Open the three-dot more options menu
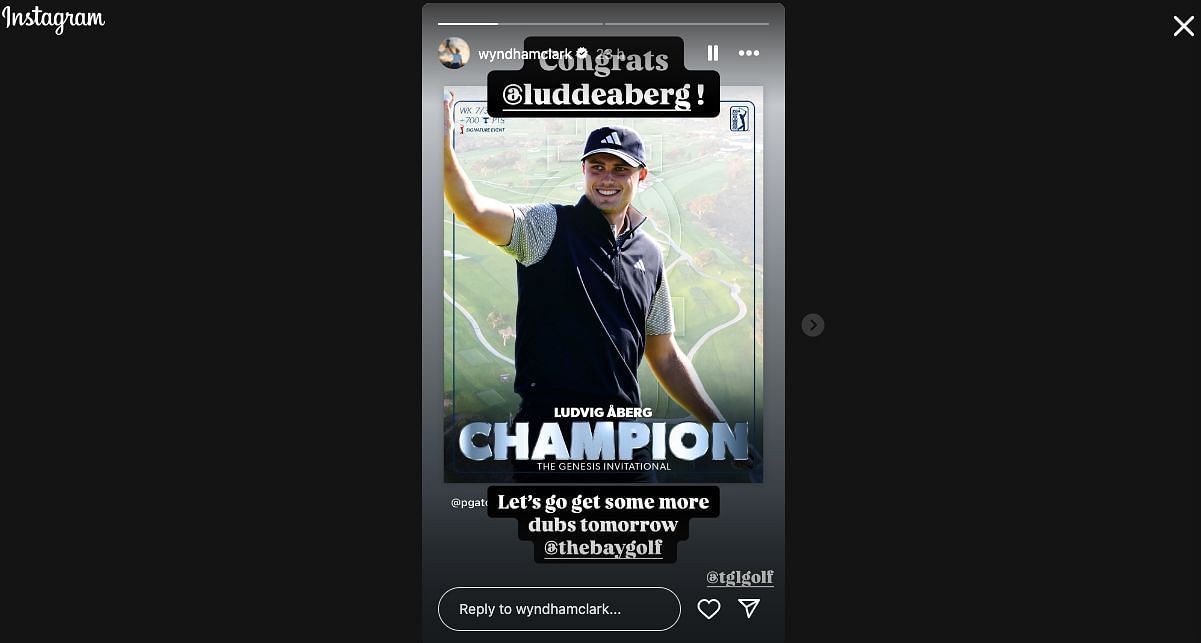1201x643 pixels. coord(749,53)
